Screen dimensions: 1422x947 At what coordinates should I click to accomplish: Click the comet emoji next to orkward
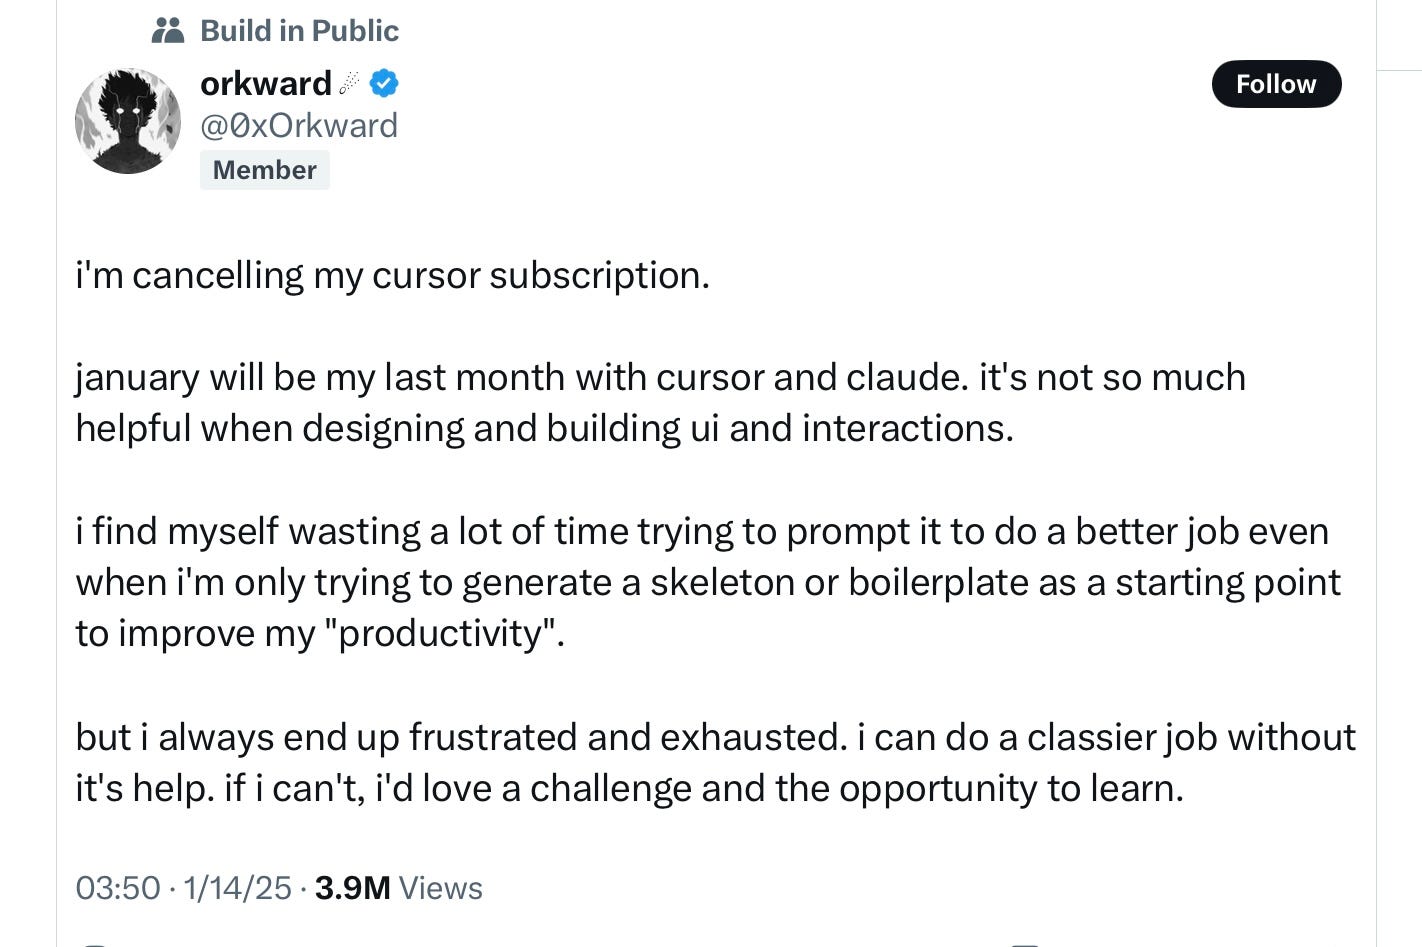coord(349,83)
